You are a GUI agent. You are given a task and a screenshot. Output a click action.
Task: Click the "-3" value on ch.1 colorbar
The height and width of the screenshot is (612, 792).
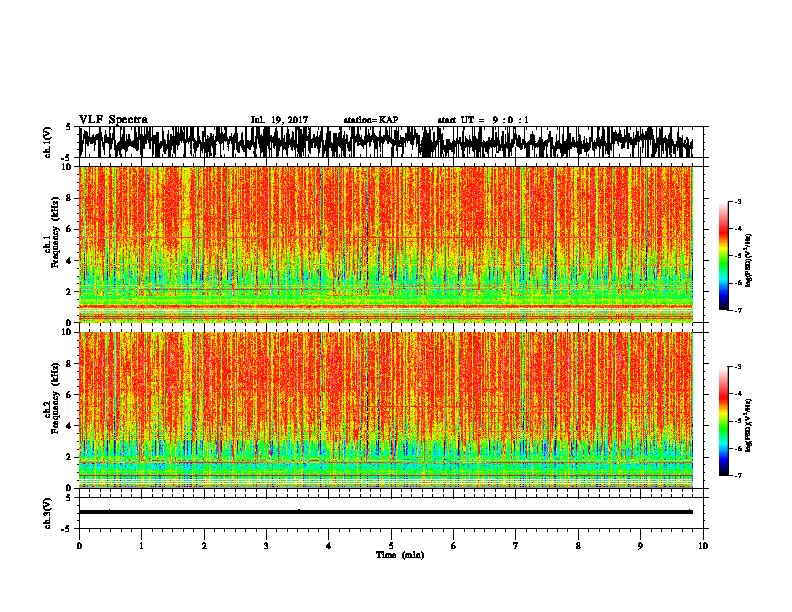pos(737,201)
